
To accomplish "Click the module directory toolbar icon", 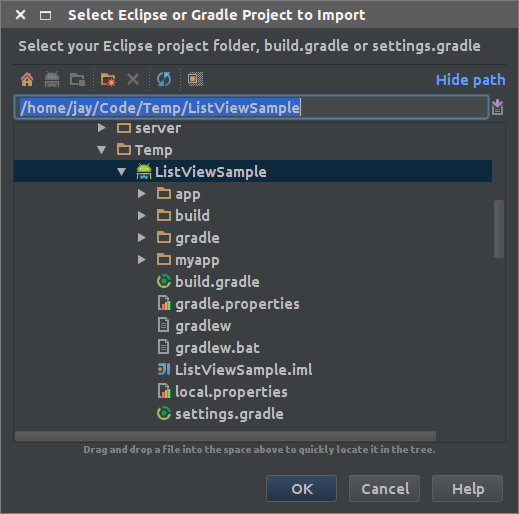I will (77, 80).
